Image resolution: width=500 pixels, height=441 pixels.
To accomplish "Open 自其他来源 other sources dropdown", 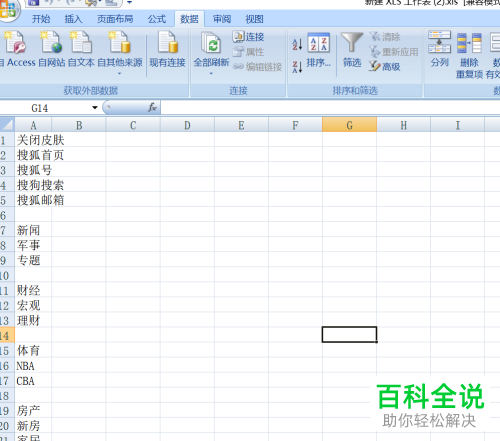I will click(x=120, y=53).
